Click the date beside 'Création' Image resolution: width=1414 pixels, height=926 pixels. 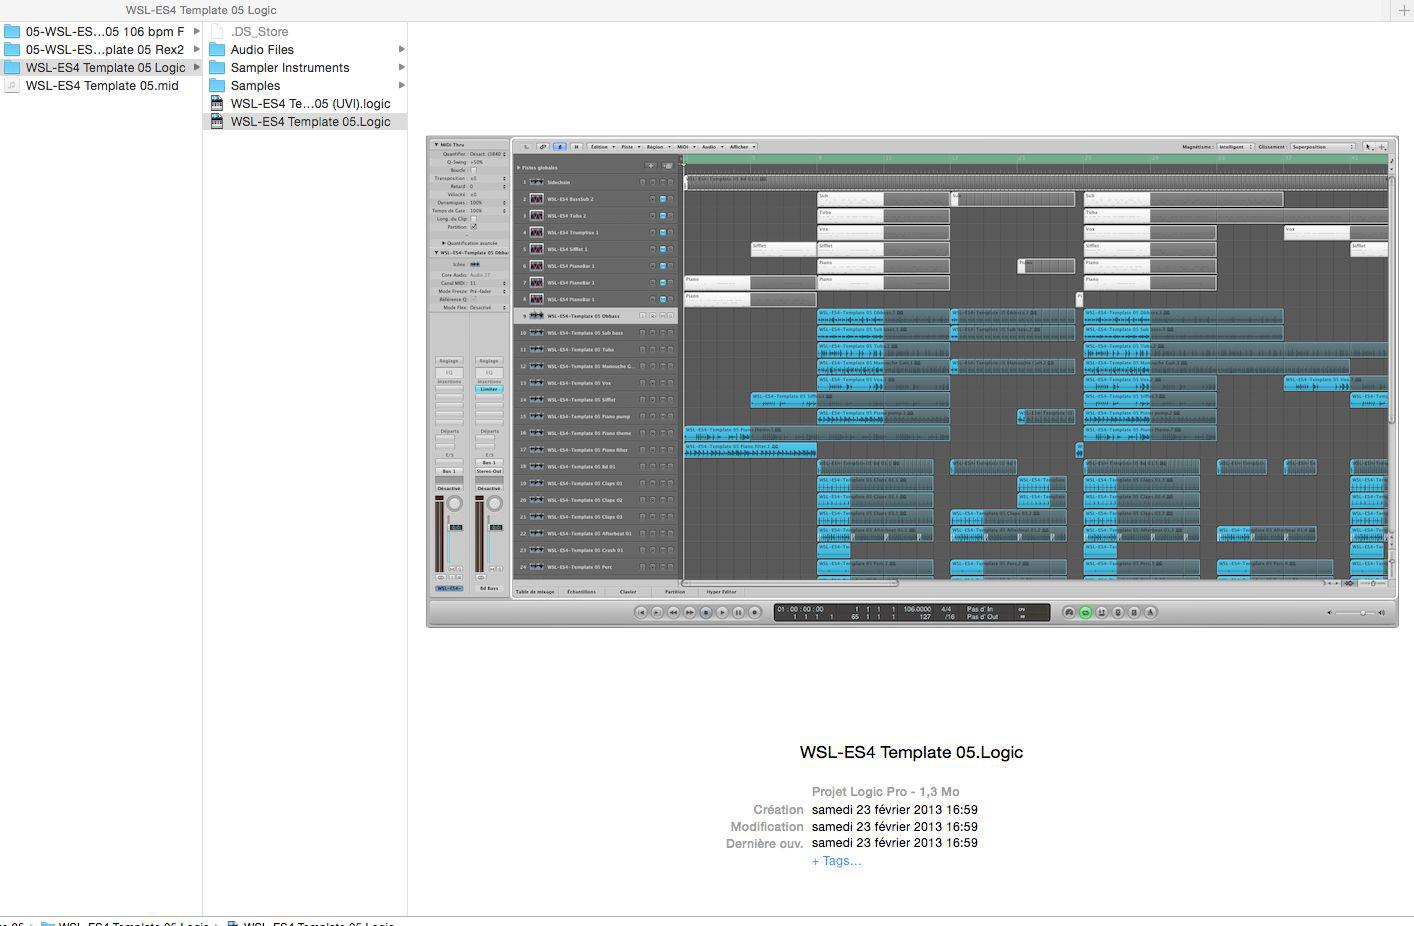894,809
